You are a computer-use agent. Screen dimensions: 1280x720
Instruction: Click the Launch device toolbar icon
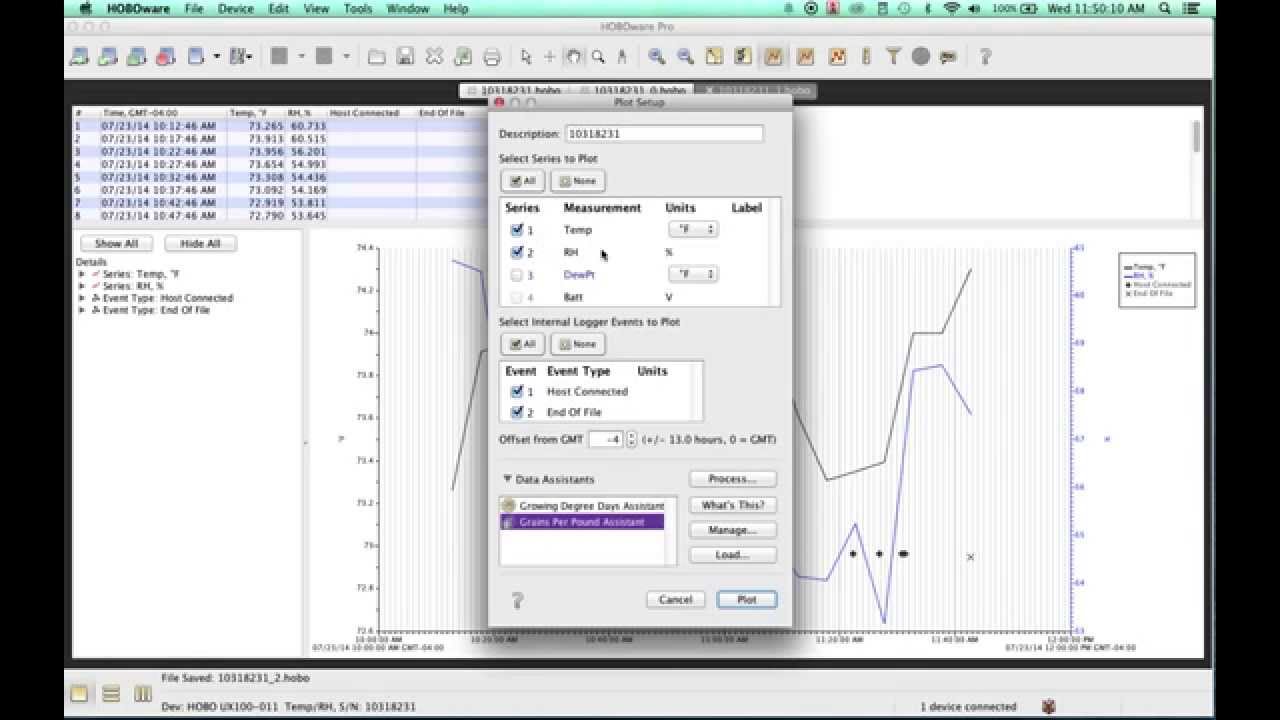pyautogui.click(x=79, y=56)
